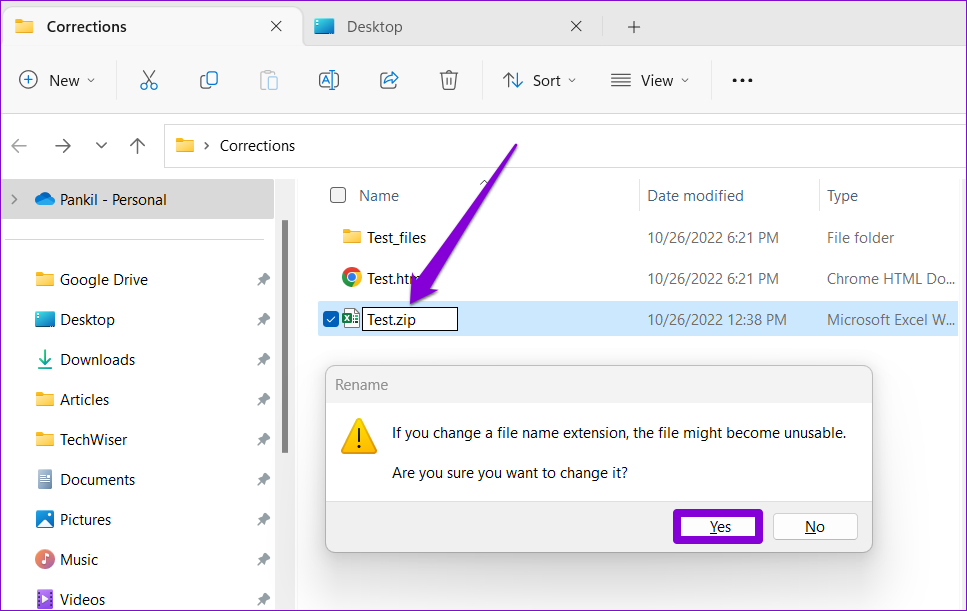The height and width of the screenshot is (611, 967).
Task: Click Yes in the Rename dialog
Action: point(718,527)
